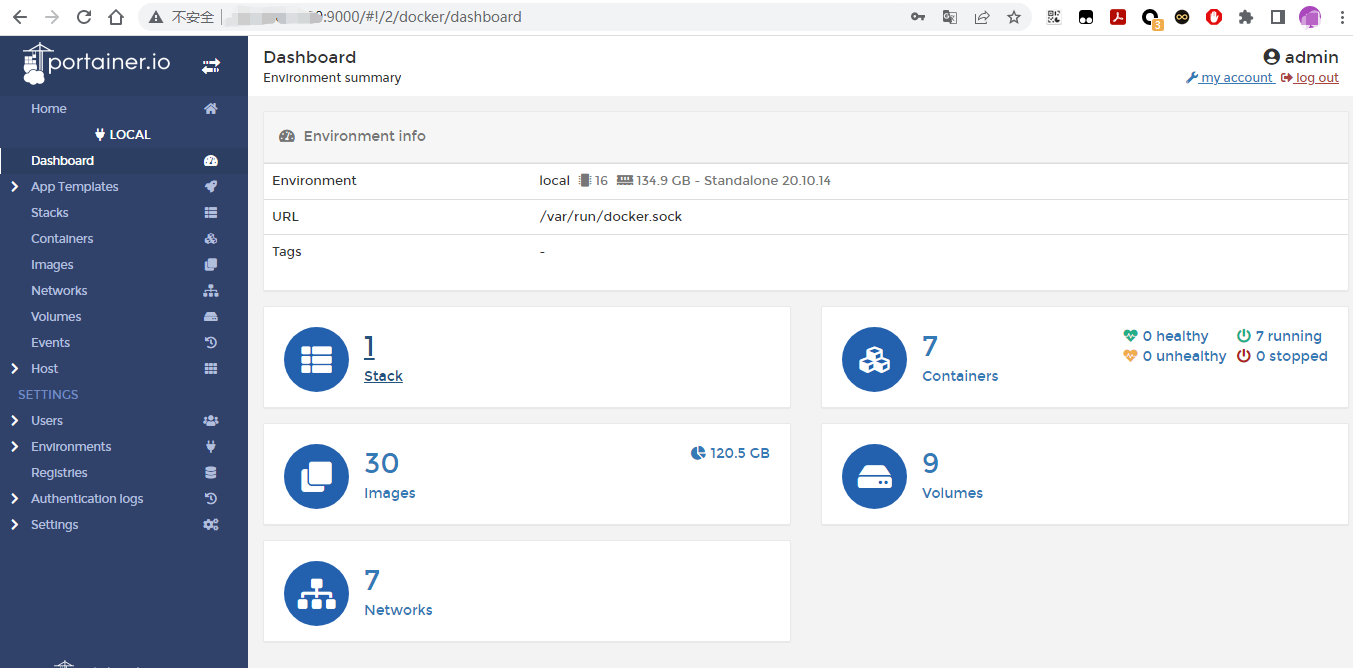Toggle the browser side panel button

[x=1277, y=17]
